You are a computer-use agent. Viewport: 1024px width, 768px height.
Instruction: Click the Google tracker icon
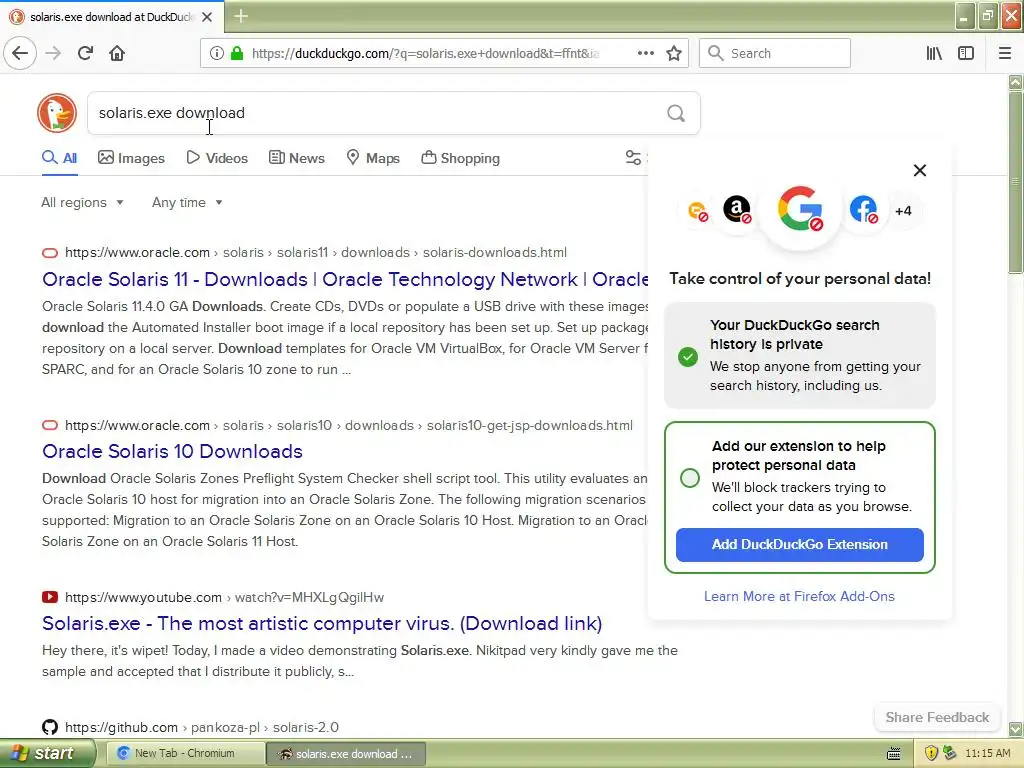(800, 209)
